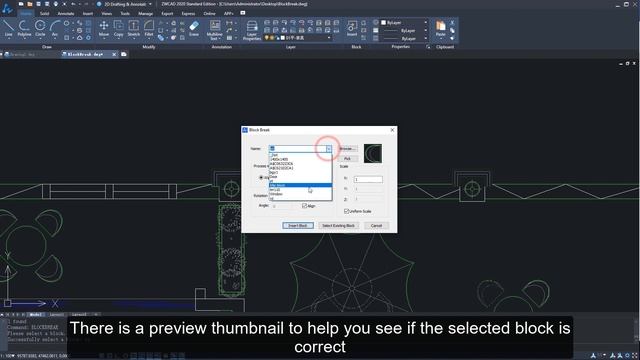Open Layer Properties manager
This screenshot has height=360, width=640.
(252, 30)
